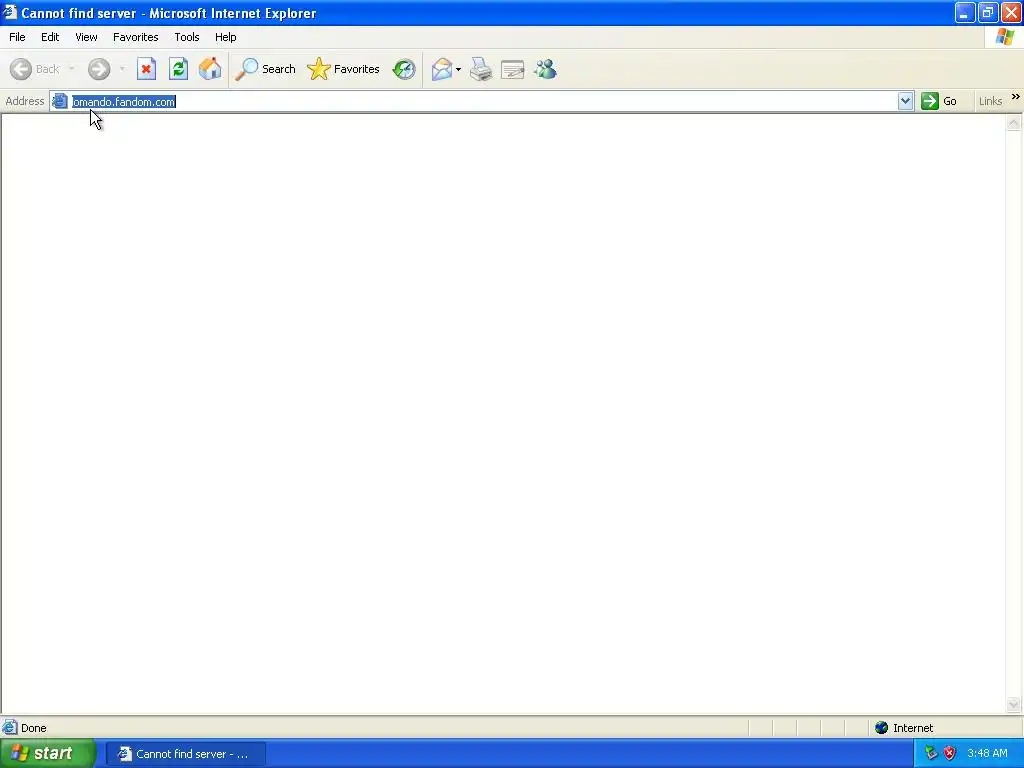Click the Edit page toolbar icon
This screenshot has height=768, width=1024.
pos(513,69)
